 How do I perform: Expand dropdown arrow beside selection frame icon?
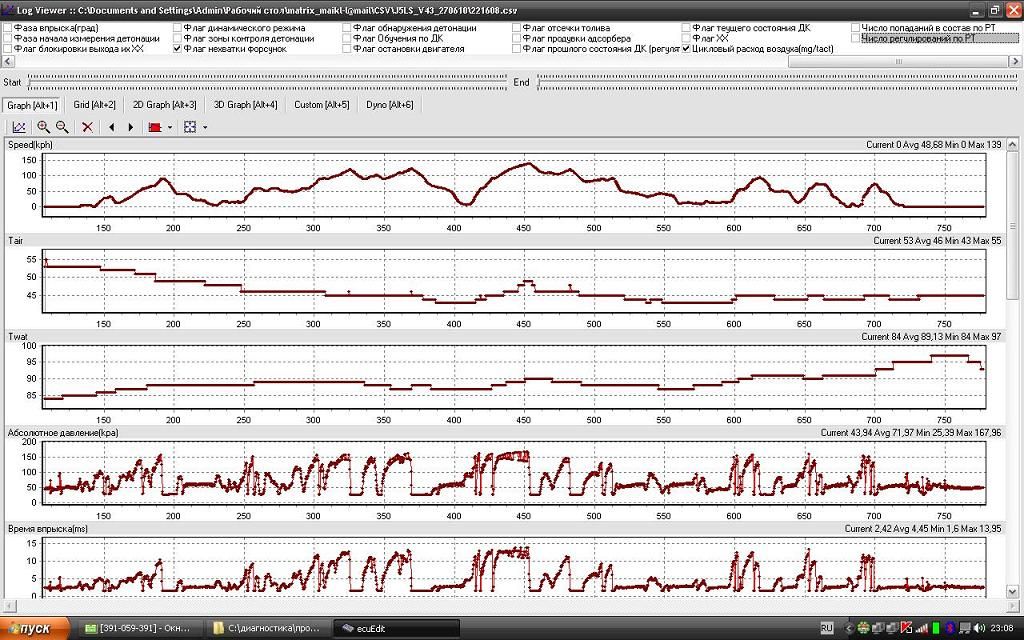tap(205, 127)
